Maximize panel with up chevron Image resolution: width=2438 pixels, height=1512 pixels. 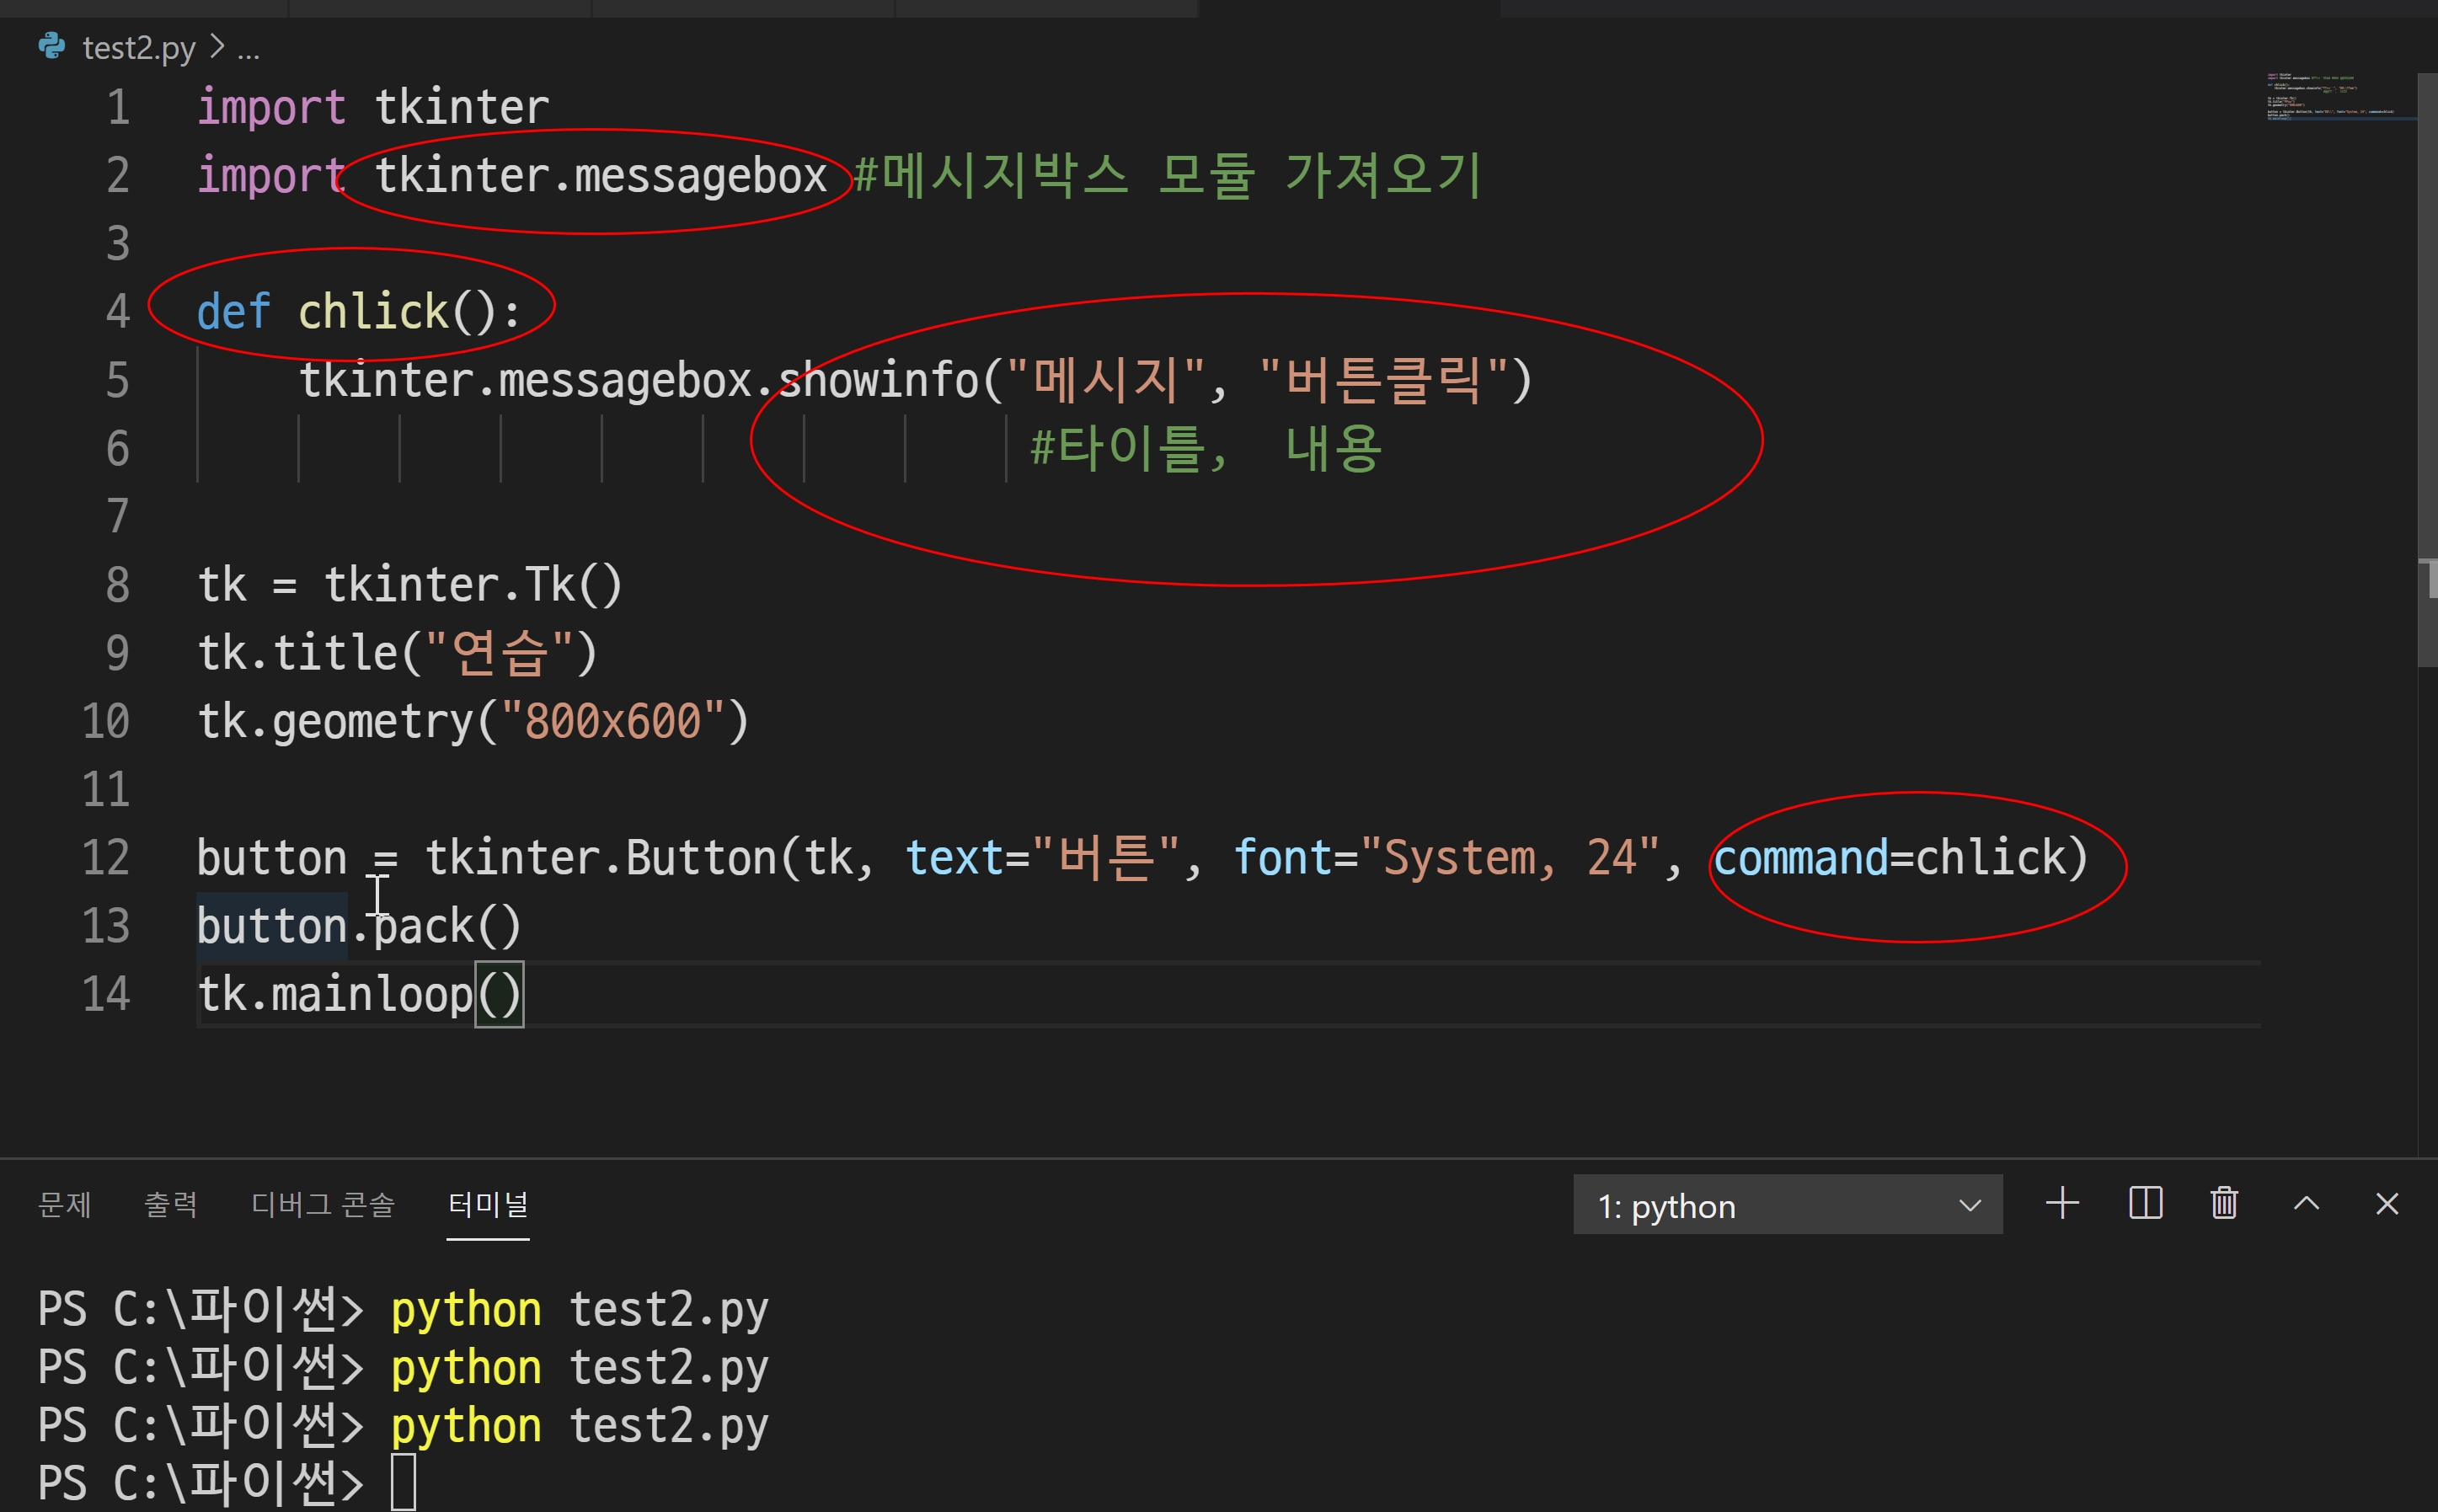click(2306, 1203)
